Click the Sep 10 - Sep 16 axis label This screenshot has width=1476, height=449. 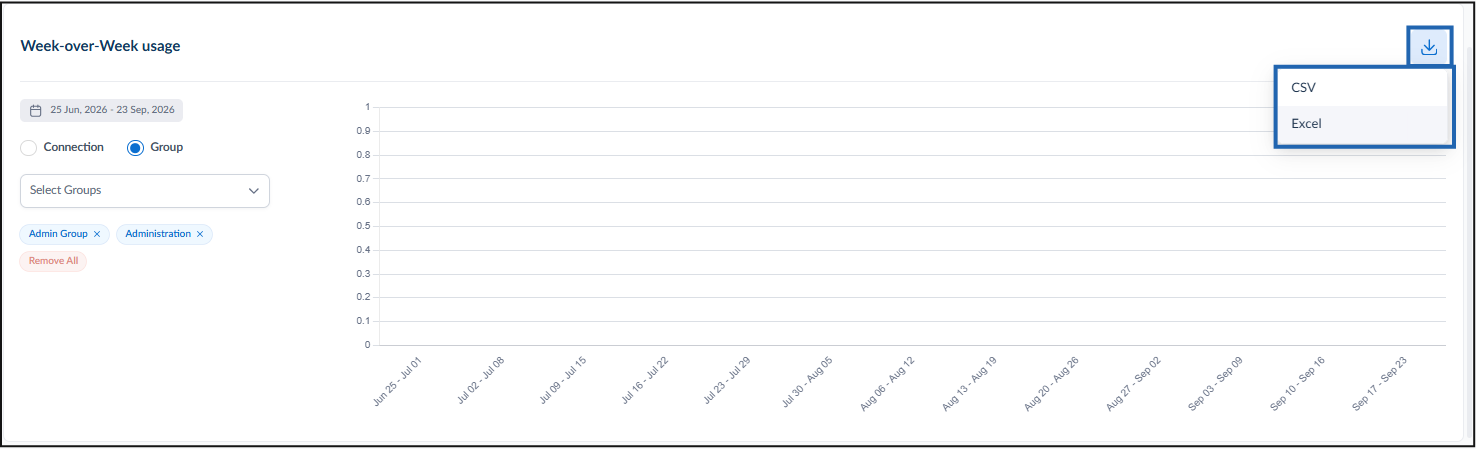1298,383
